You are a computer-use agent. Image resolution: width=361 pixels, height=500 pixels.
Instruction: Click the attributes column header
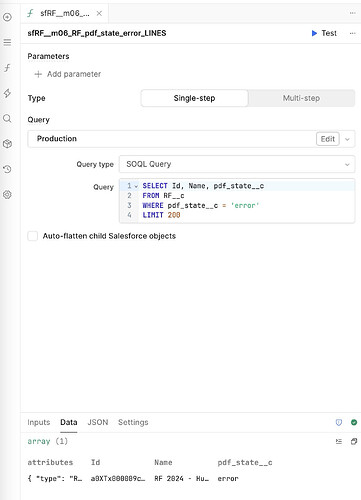coord(50,462)
